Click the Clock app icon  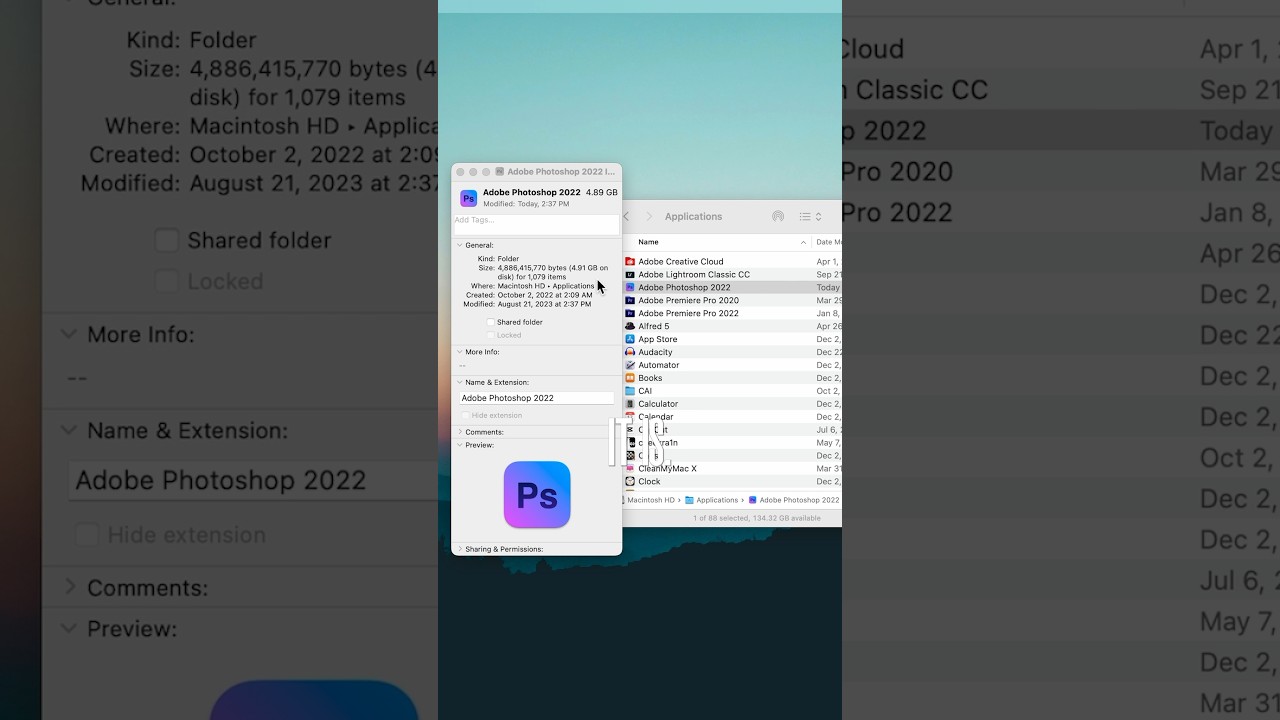click(x=630, y=482)
